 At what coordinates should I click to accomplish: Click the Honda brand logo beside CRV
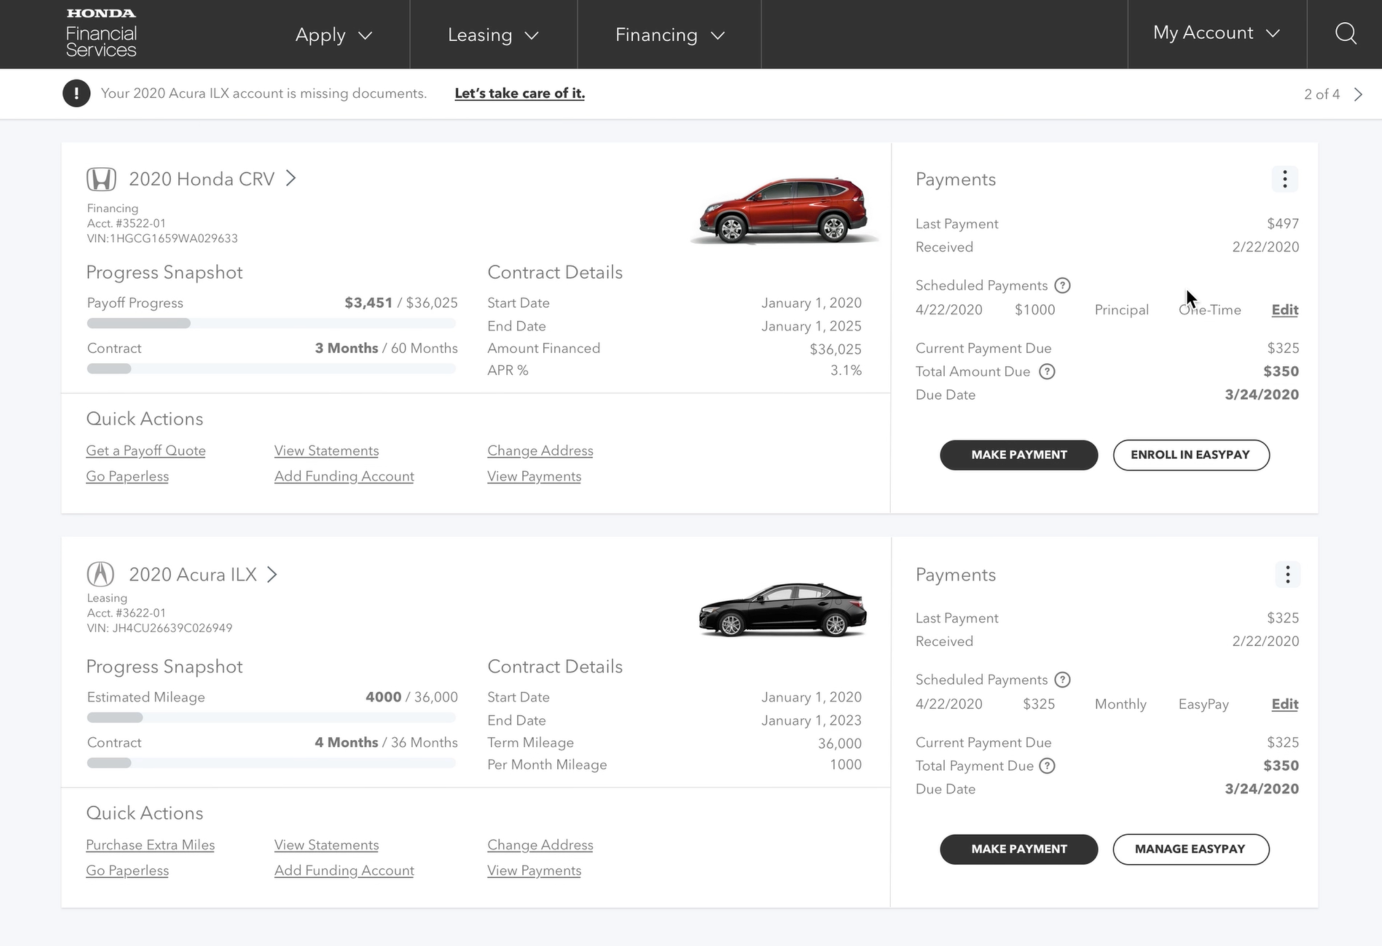(x=101, y=179)
